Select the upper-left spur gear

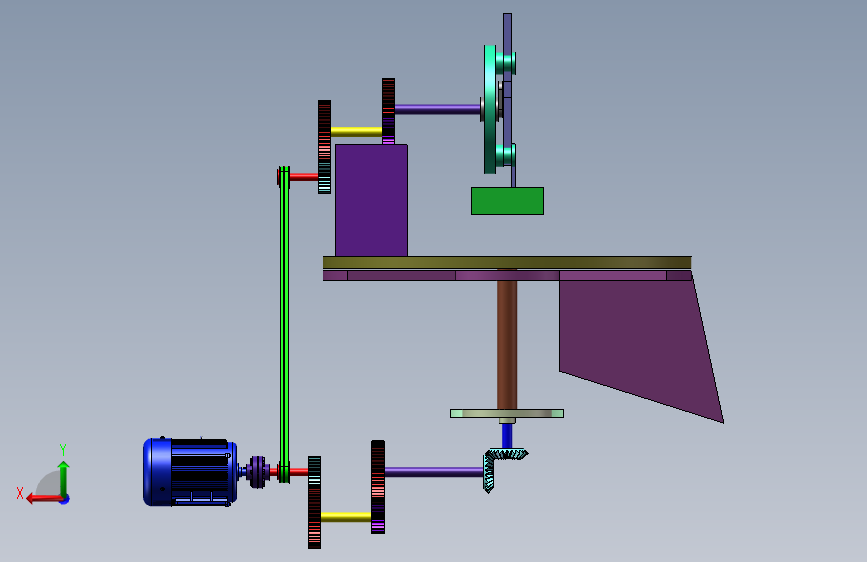click(324, 147)
